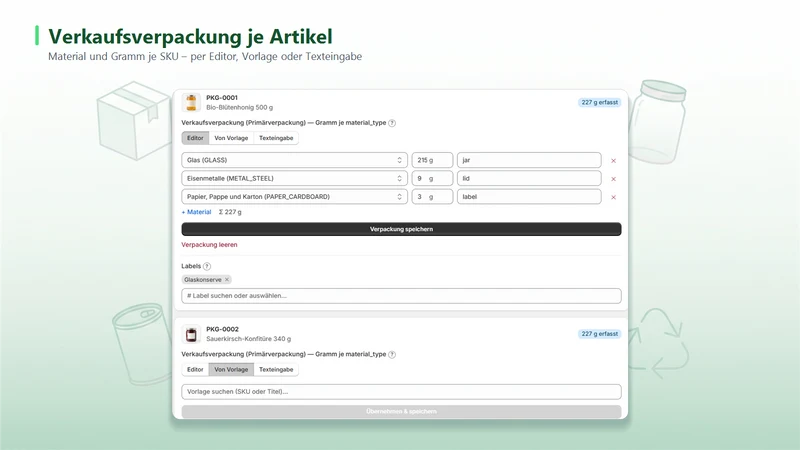
Task: Click the 'lid' component field
Action: tap(529, 179)
